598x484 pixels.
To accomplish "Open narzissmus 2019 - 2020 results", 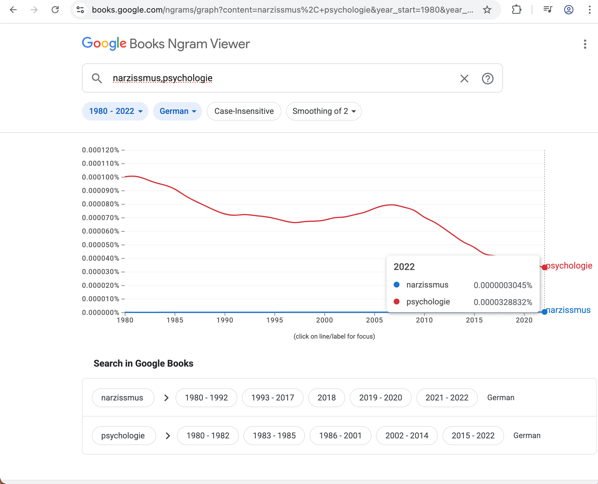I will pos(381,398).
